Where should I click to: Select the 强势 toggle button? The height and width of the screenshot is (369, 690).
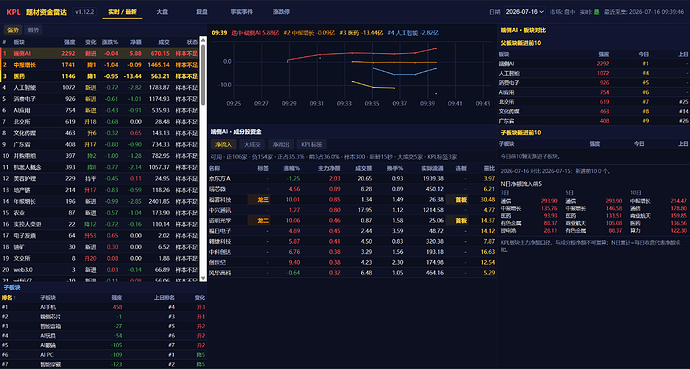pos(13,30)
